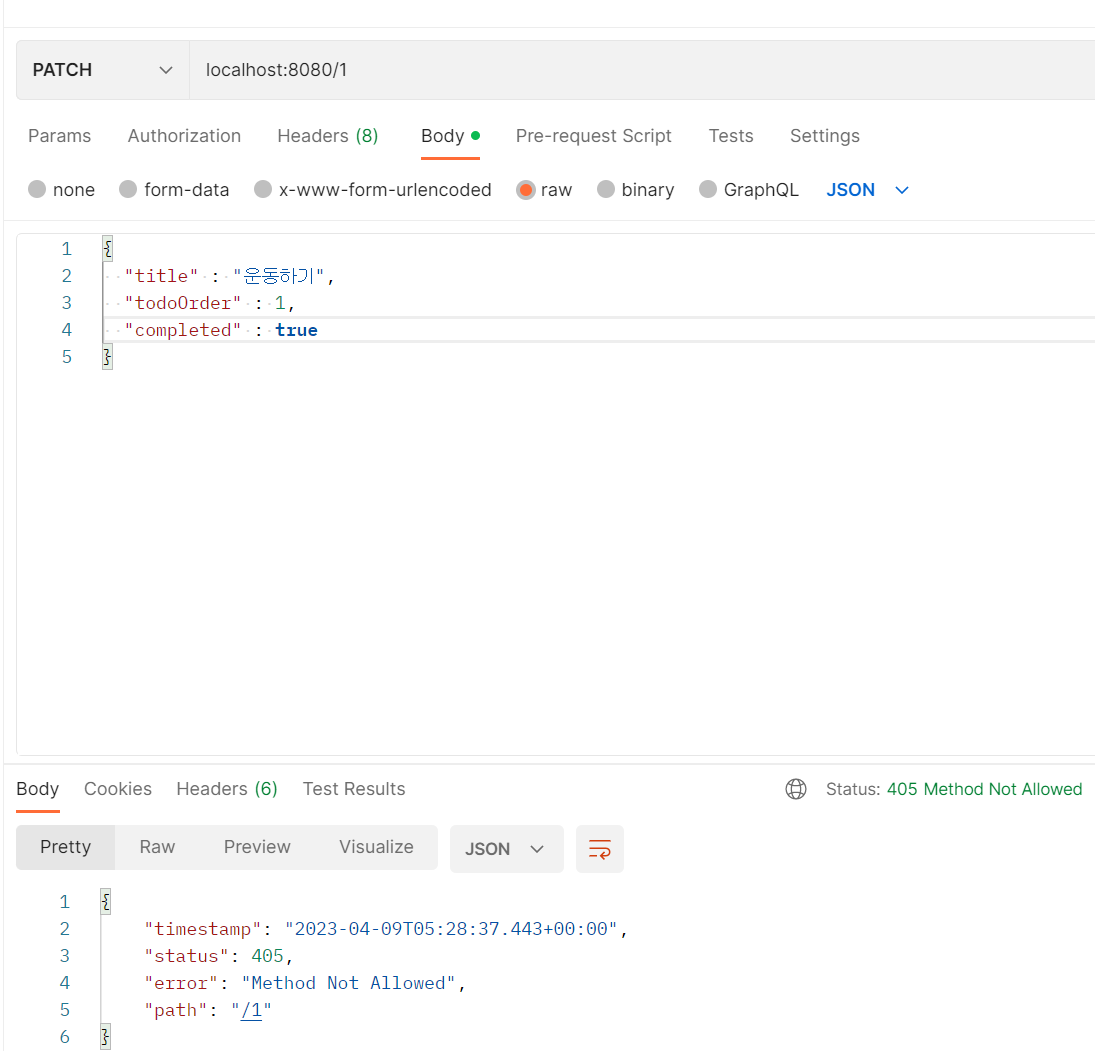1095x1051 pixels.
Task: Choose x-www-form-urlencoded body type
Action: pos(263,189)
